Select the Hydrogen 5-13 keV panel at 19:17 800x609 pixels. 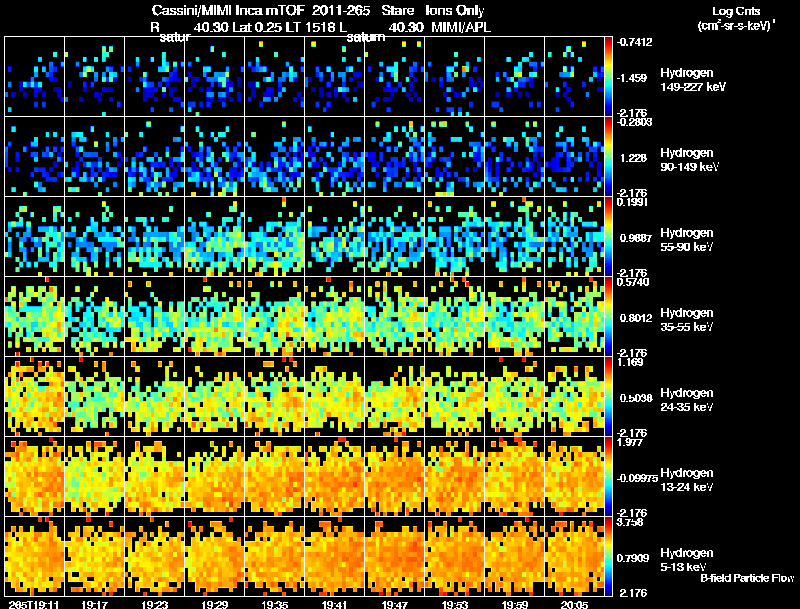click(95, 556)
